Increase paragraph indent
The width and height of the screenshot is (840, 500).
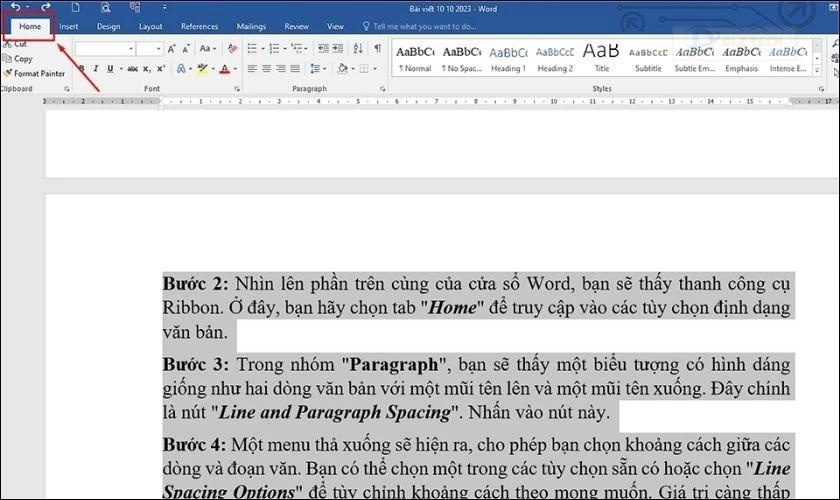pos(338,49)
